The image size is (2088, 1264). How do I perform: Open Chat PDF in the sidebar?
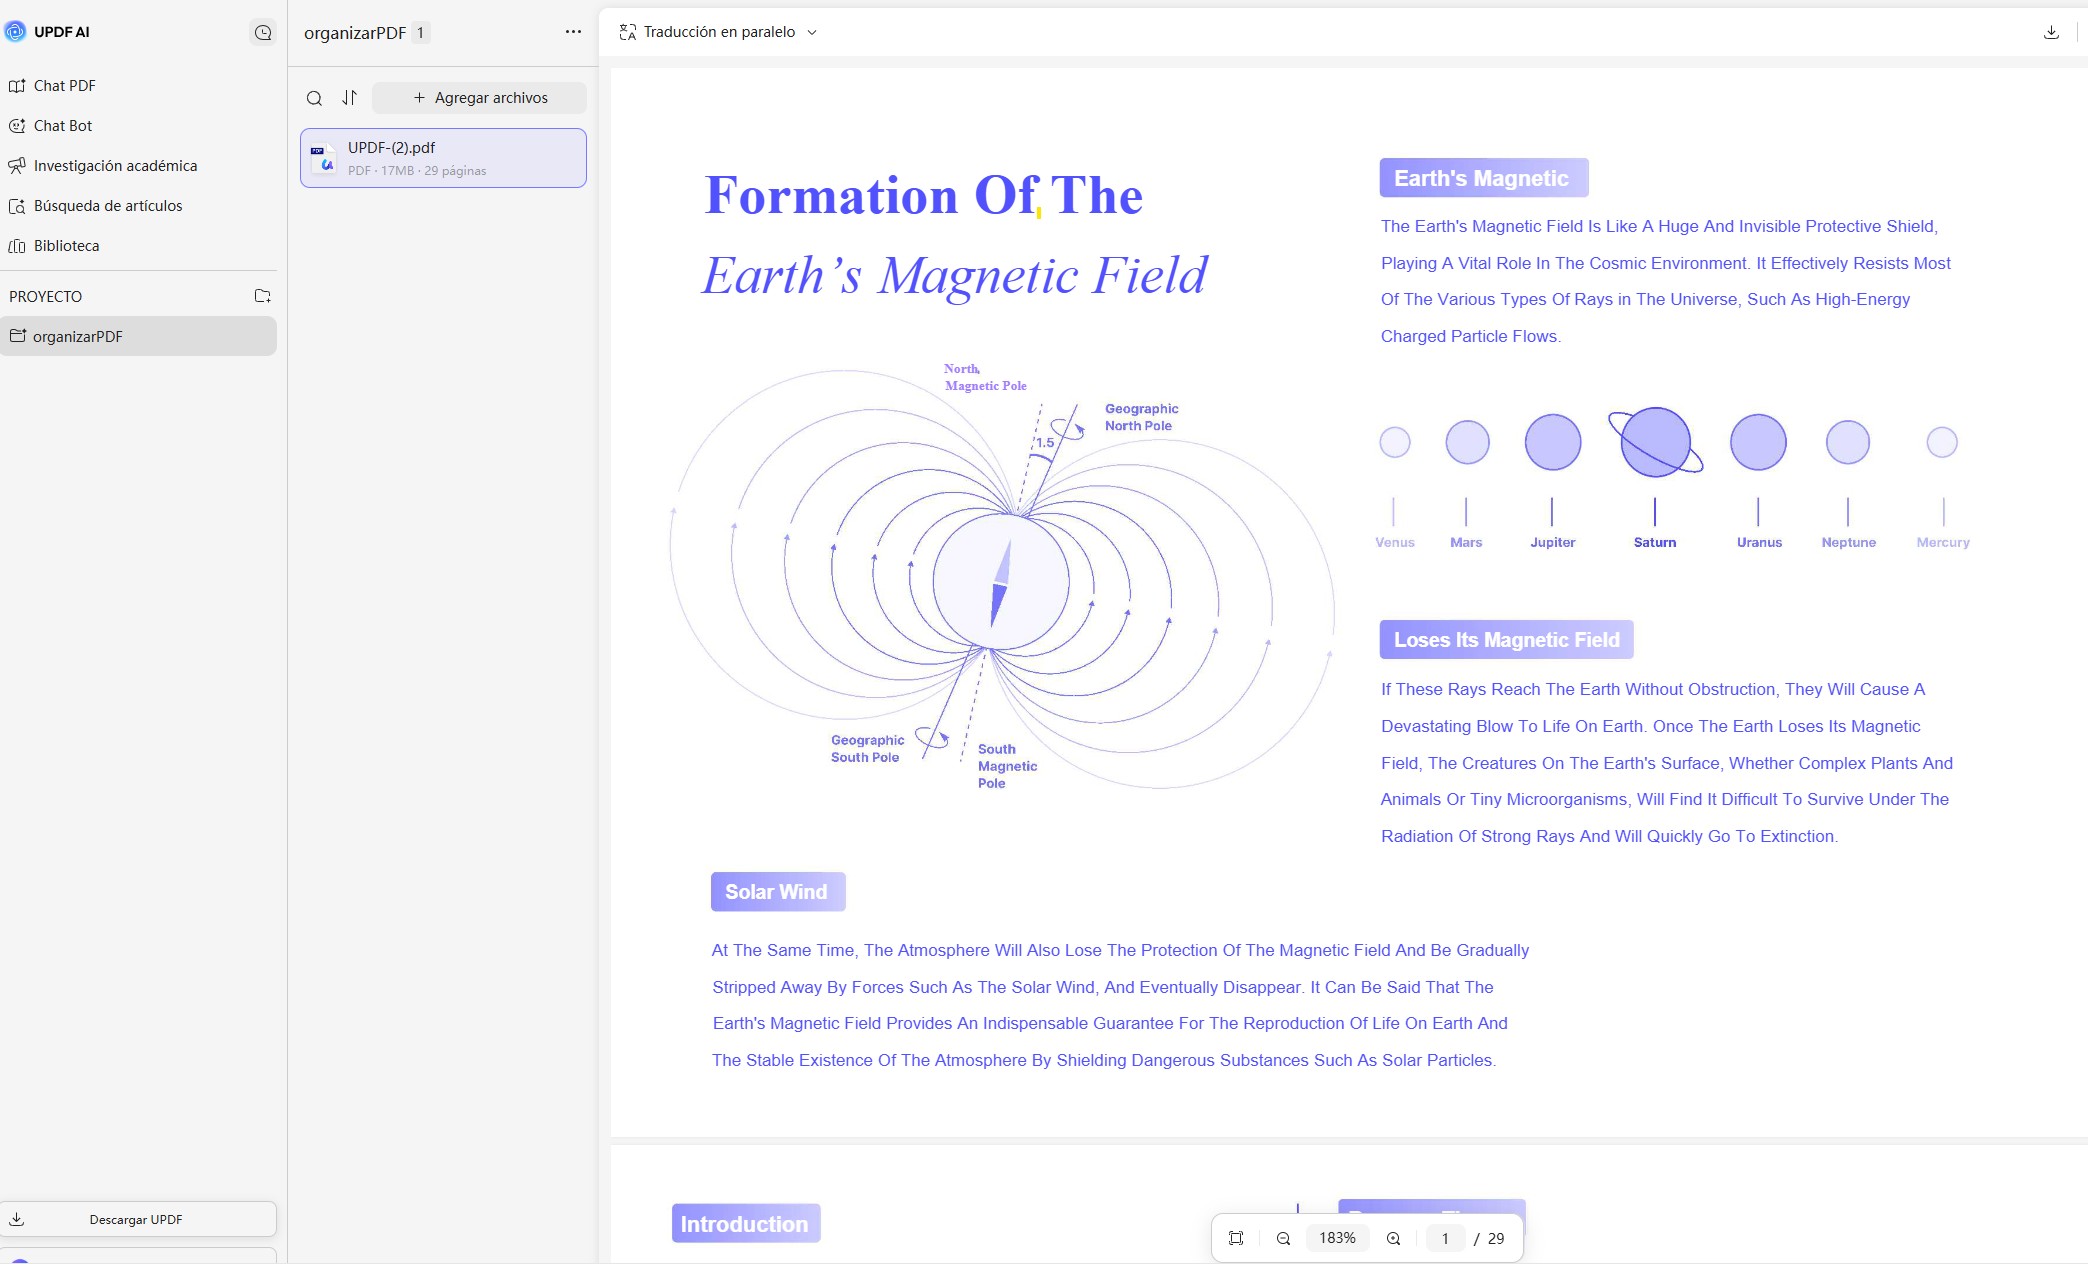(x=65, y=86)
